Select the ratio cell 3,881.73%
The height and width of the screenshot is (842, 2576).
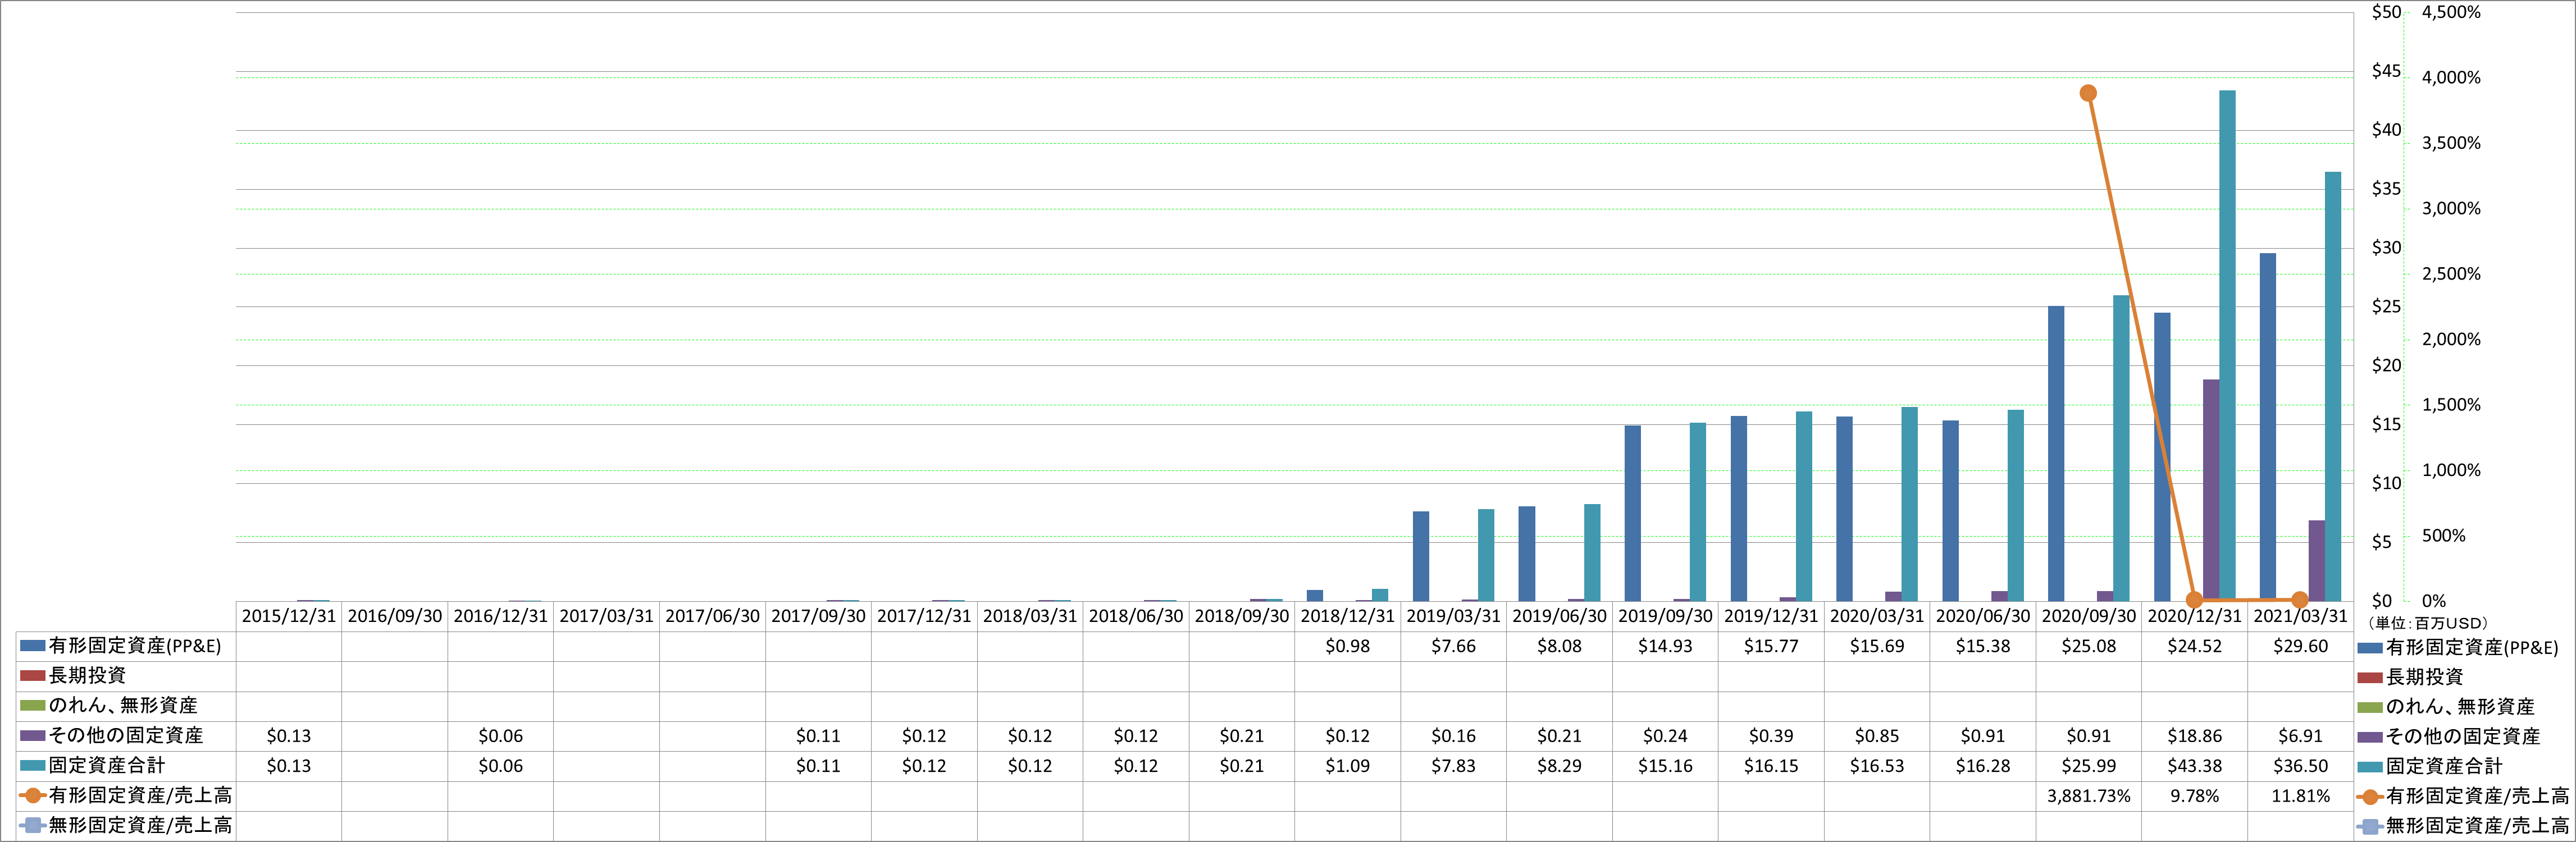point(2088,796)
